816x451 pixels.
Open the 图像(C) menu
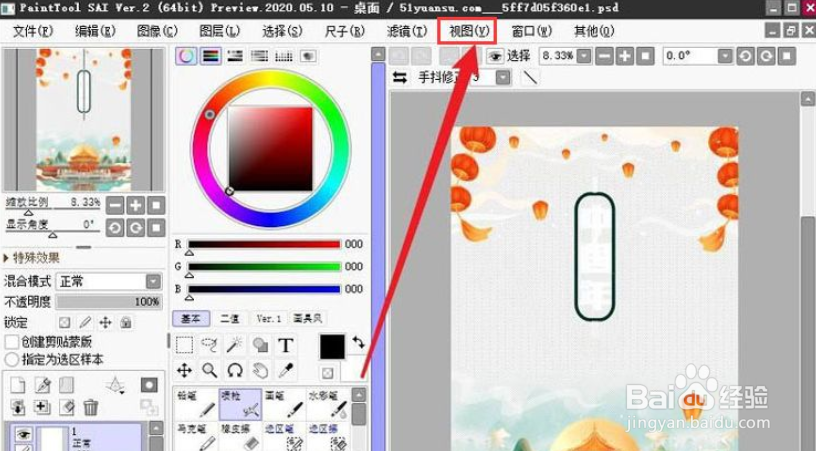pyautogui.click(x=157, y=31)
